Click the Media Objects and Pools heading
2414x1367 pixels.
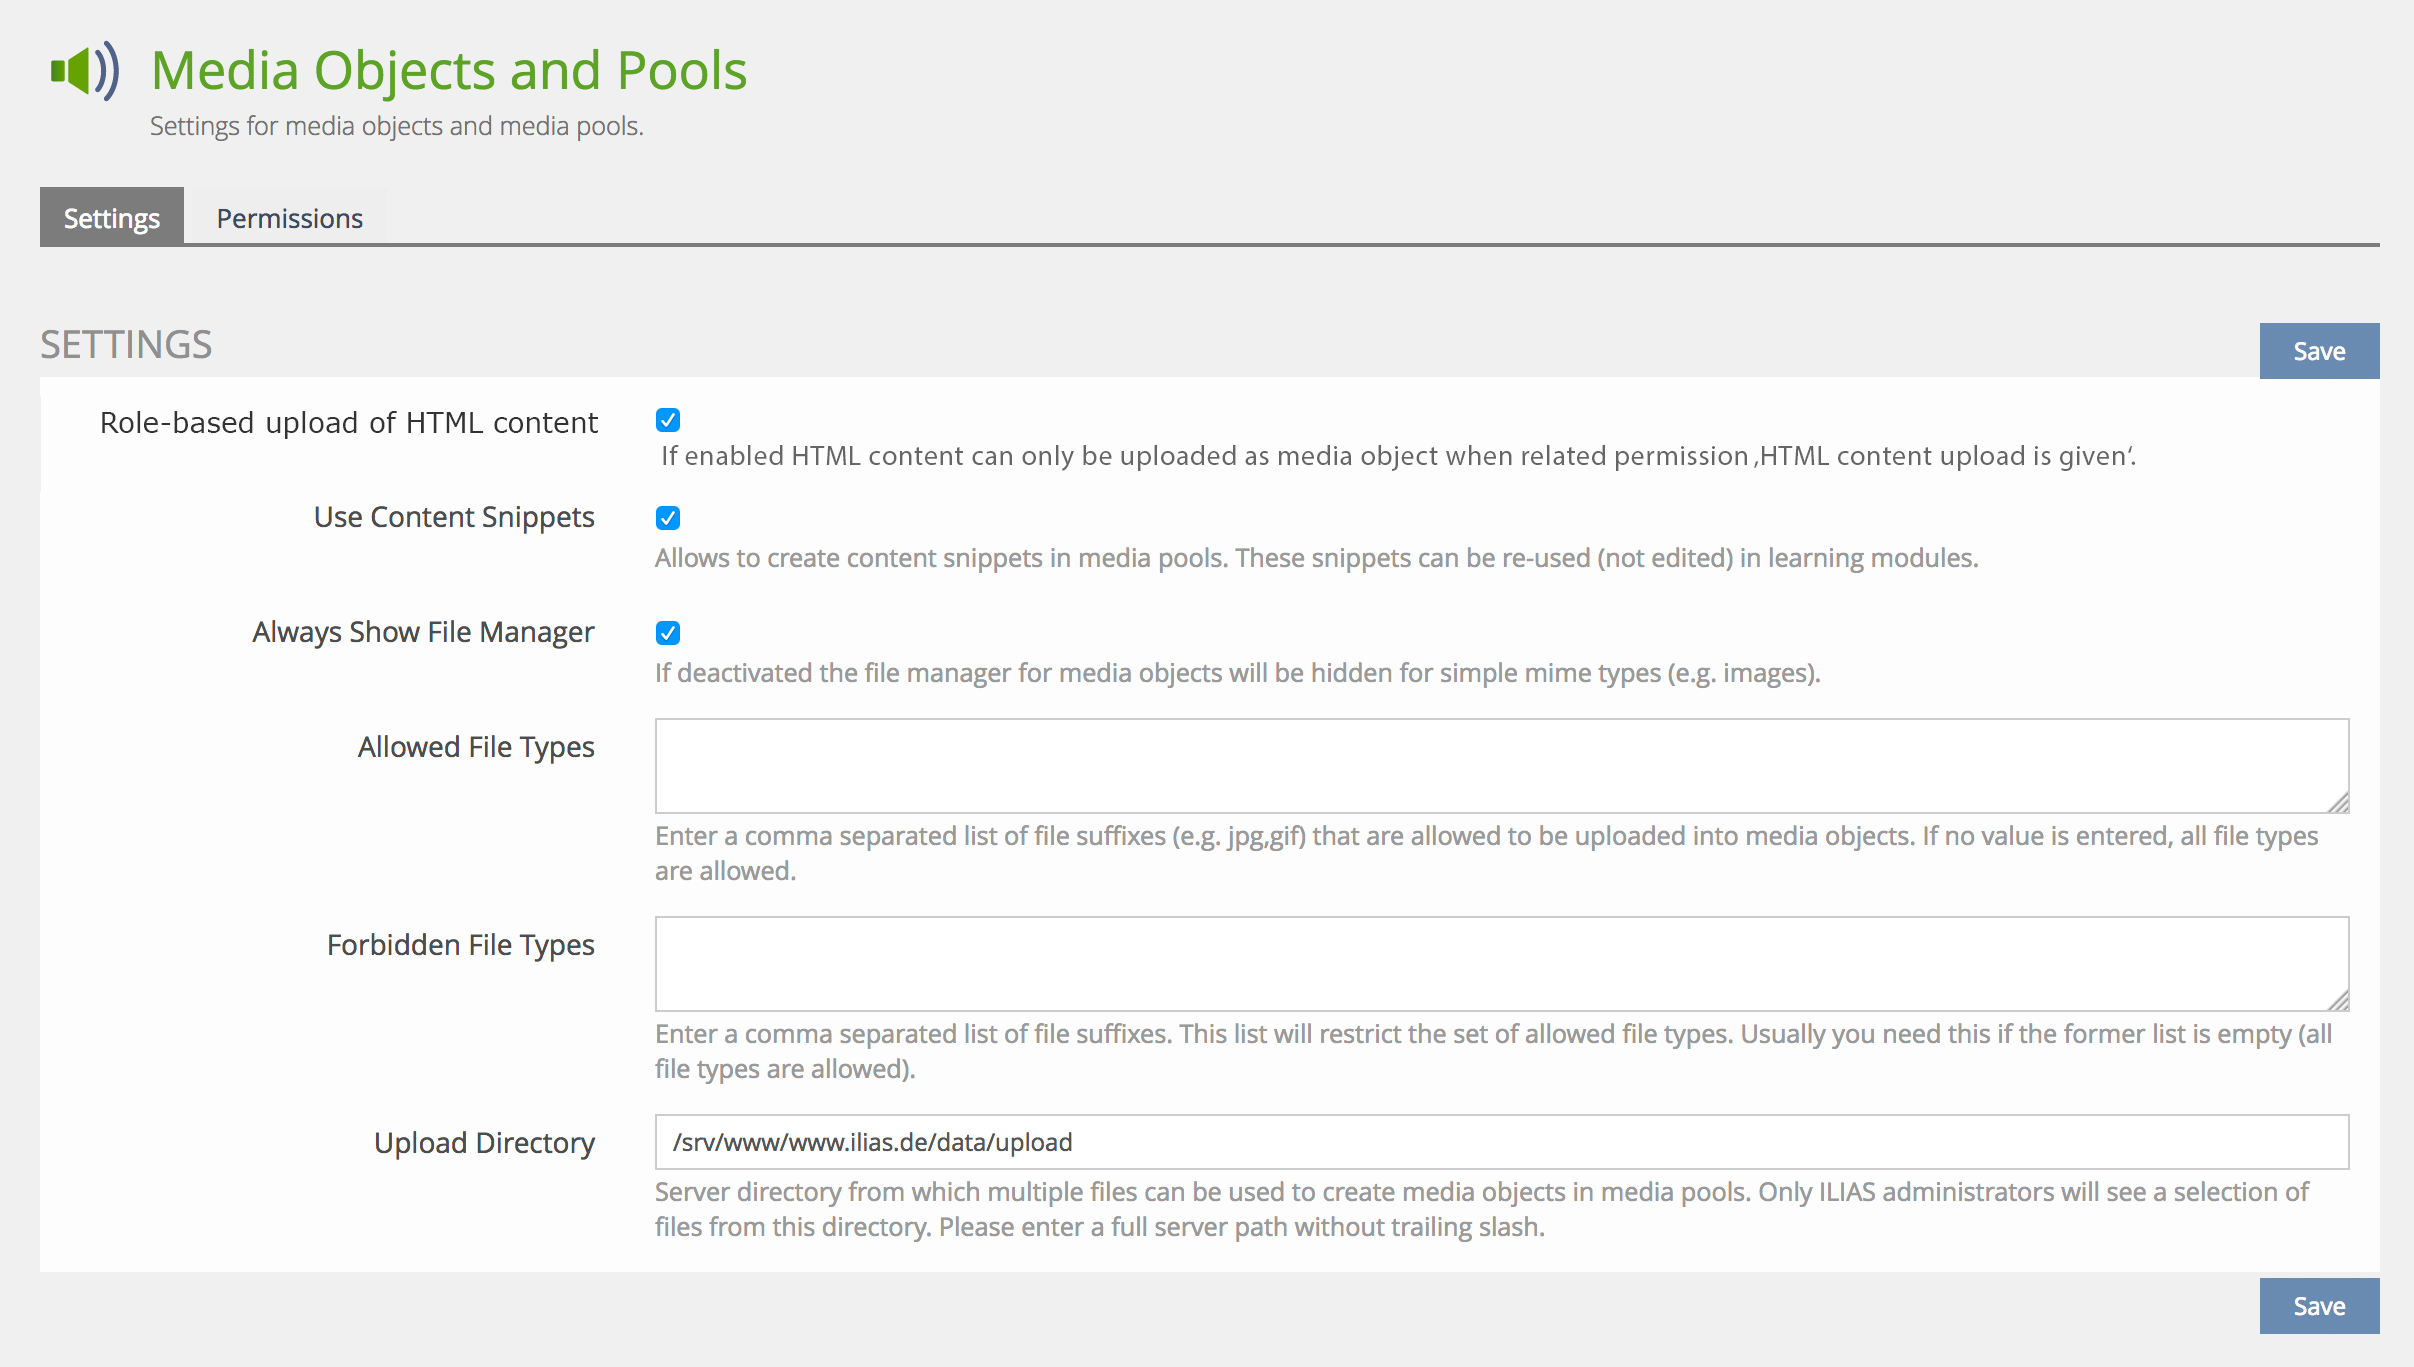pos(449,71)
